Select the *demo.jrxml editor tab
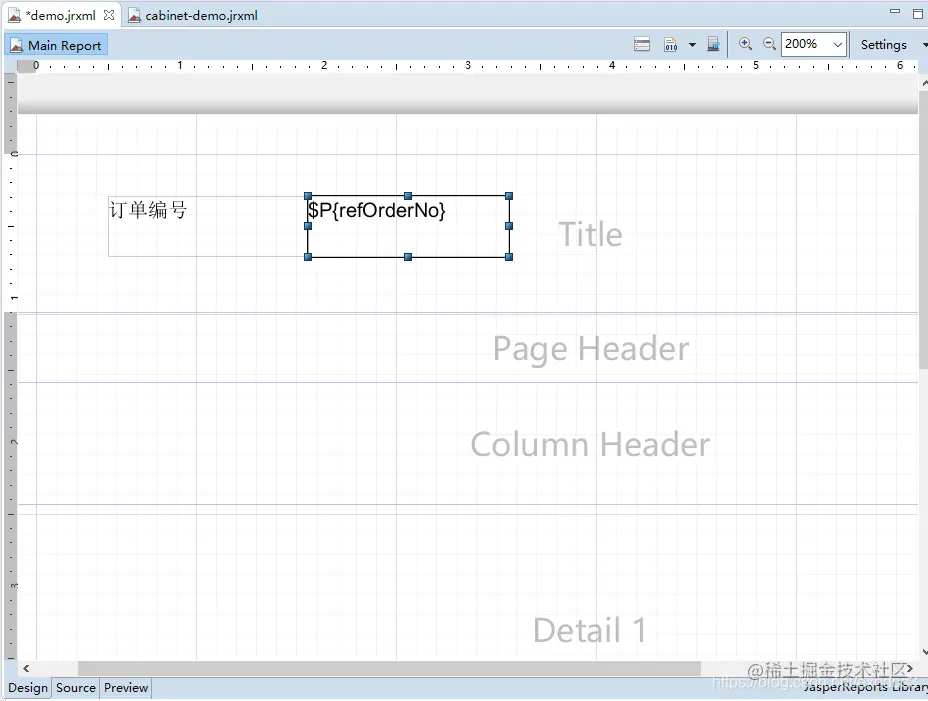 coord(60,15)
